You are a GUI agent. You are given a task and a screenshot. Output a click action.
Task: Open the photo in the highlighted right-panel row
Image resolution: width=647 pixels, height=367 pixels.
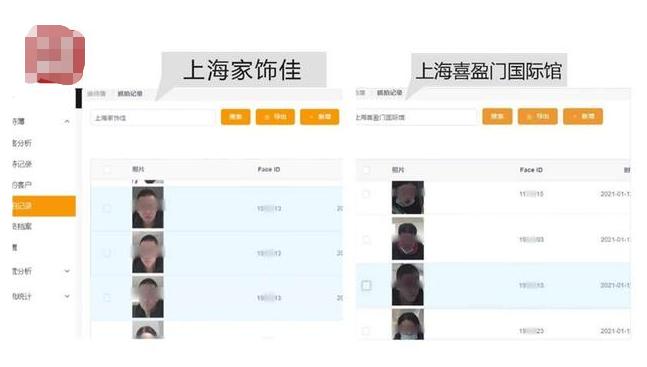pos(408,284)
